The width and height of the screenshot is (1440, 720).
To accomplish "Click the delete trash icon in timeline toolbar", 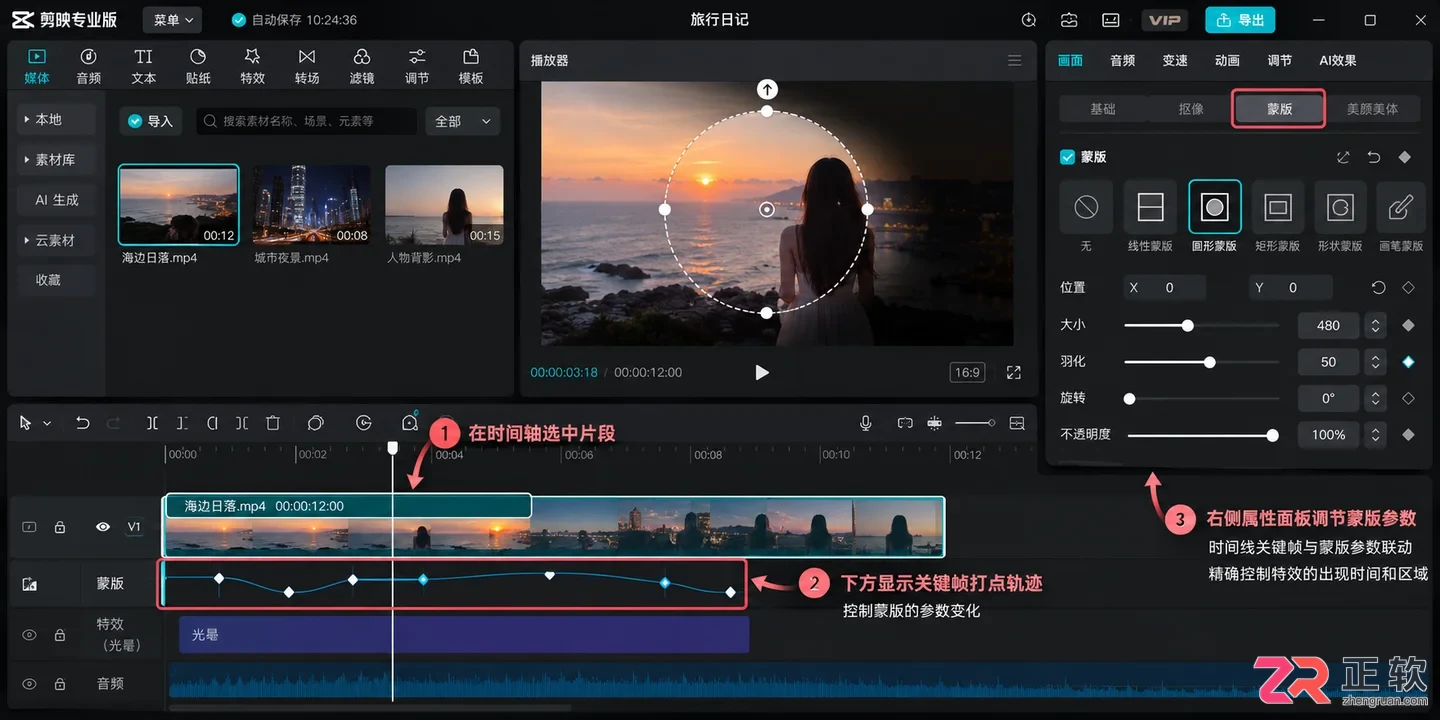I will [273, 423].
